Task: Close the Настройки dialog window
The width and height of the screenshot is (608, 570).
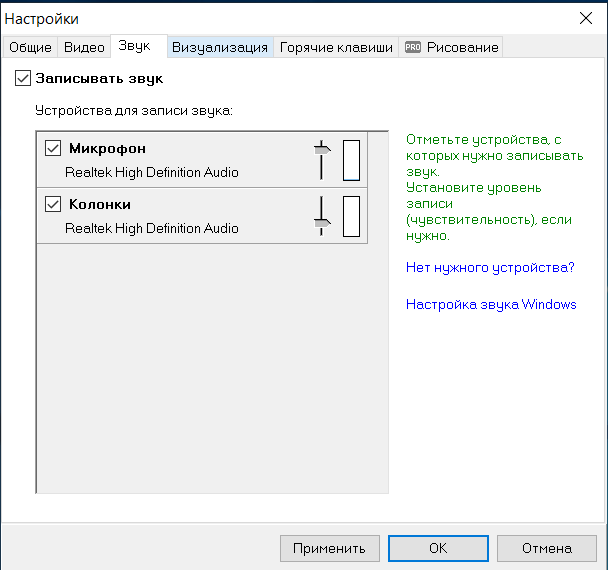Action: pyautogui.click(x=585, y=18)
